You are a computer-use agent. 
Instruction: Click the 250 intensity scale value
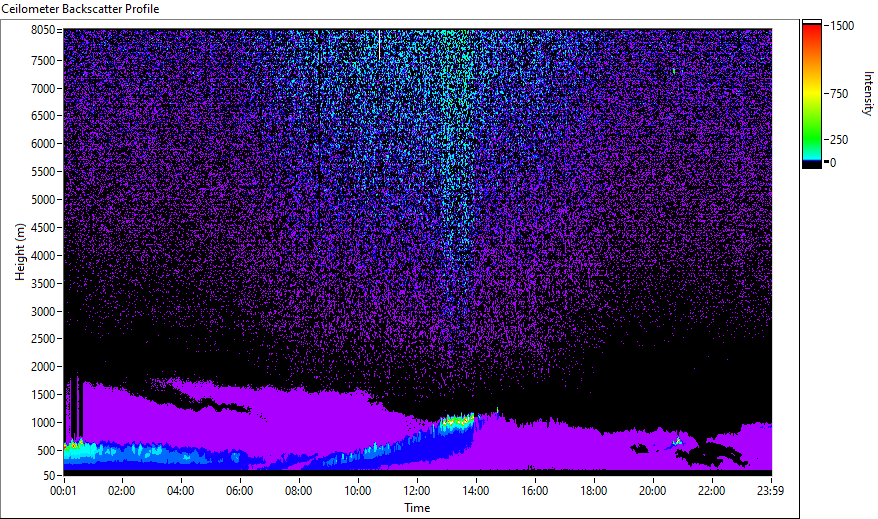[x=839, y=140]
